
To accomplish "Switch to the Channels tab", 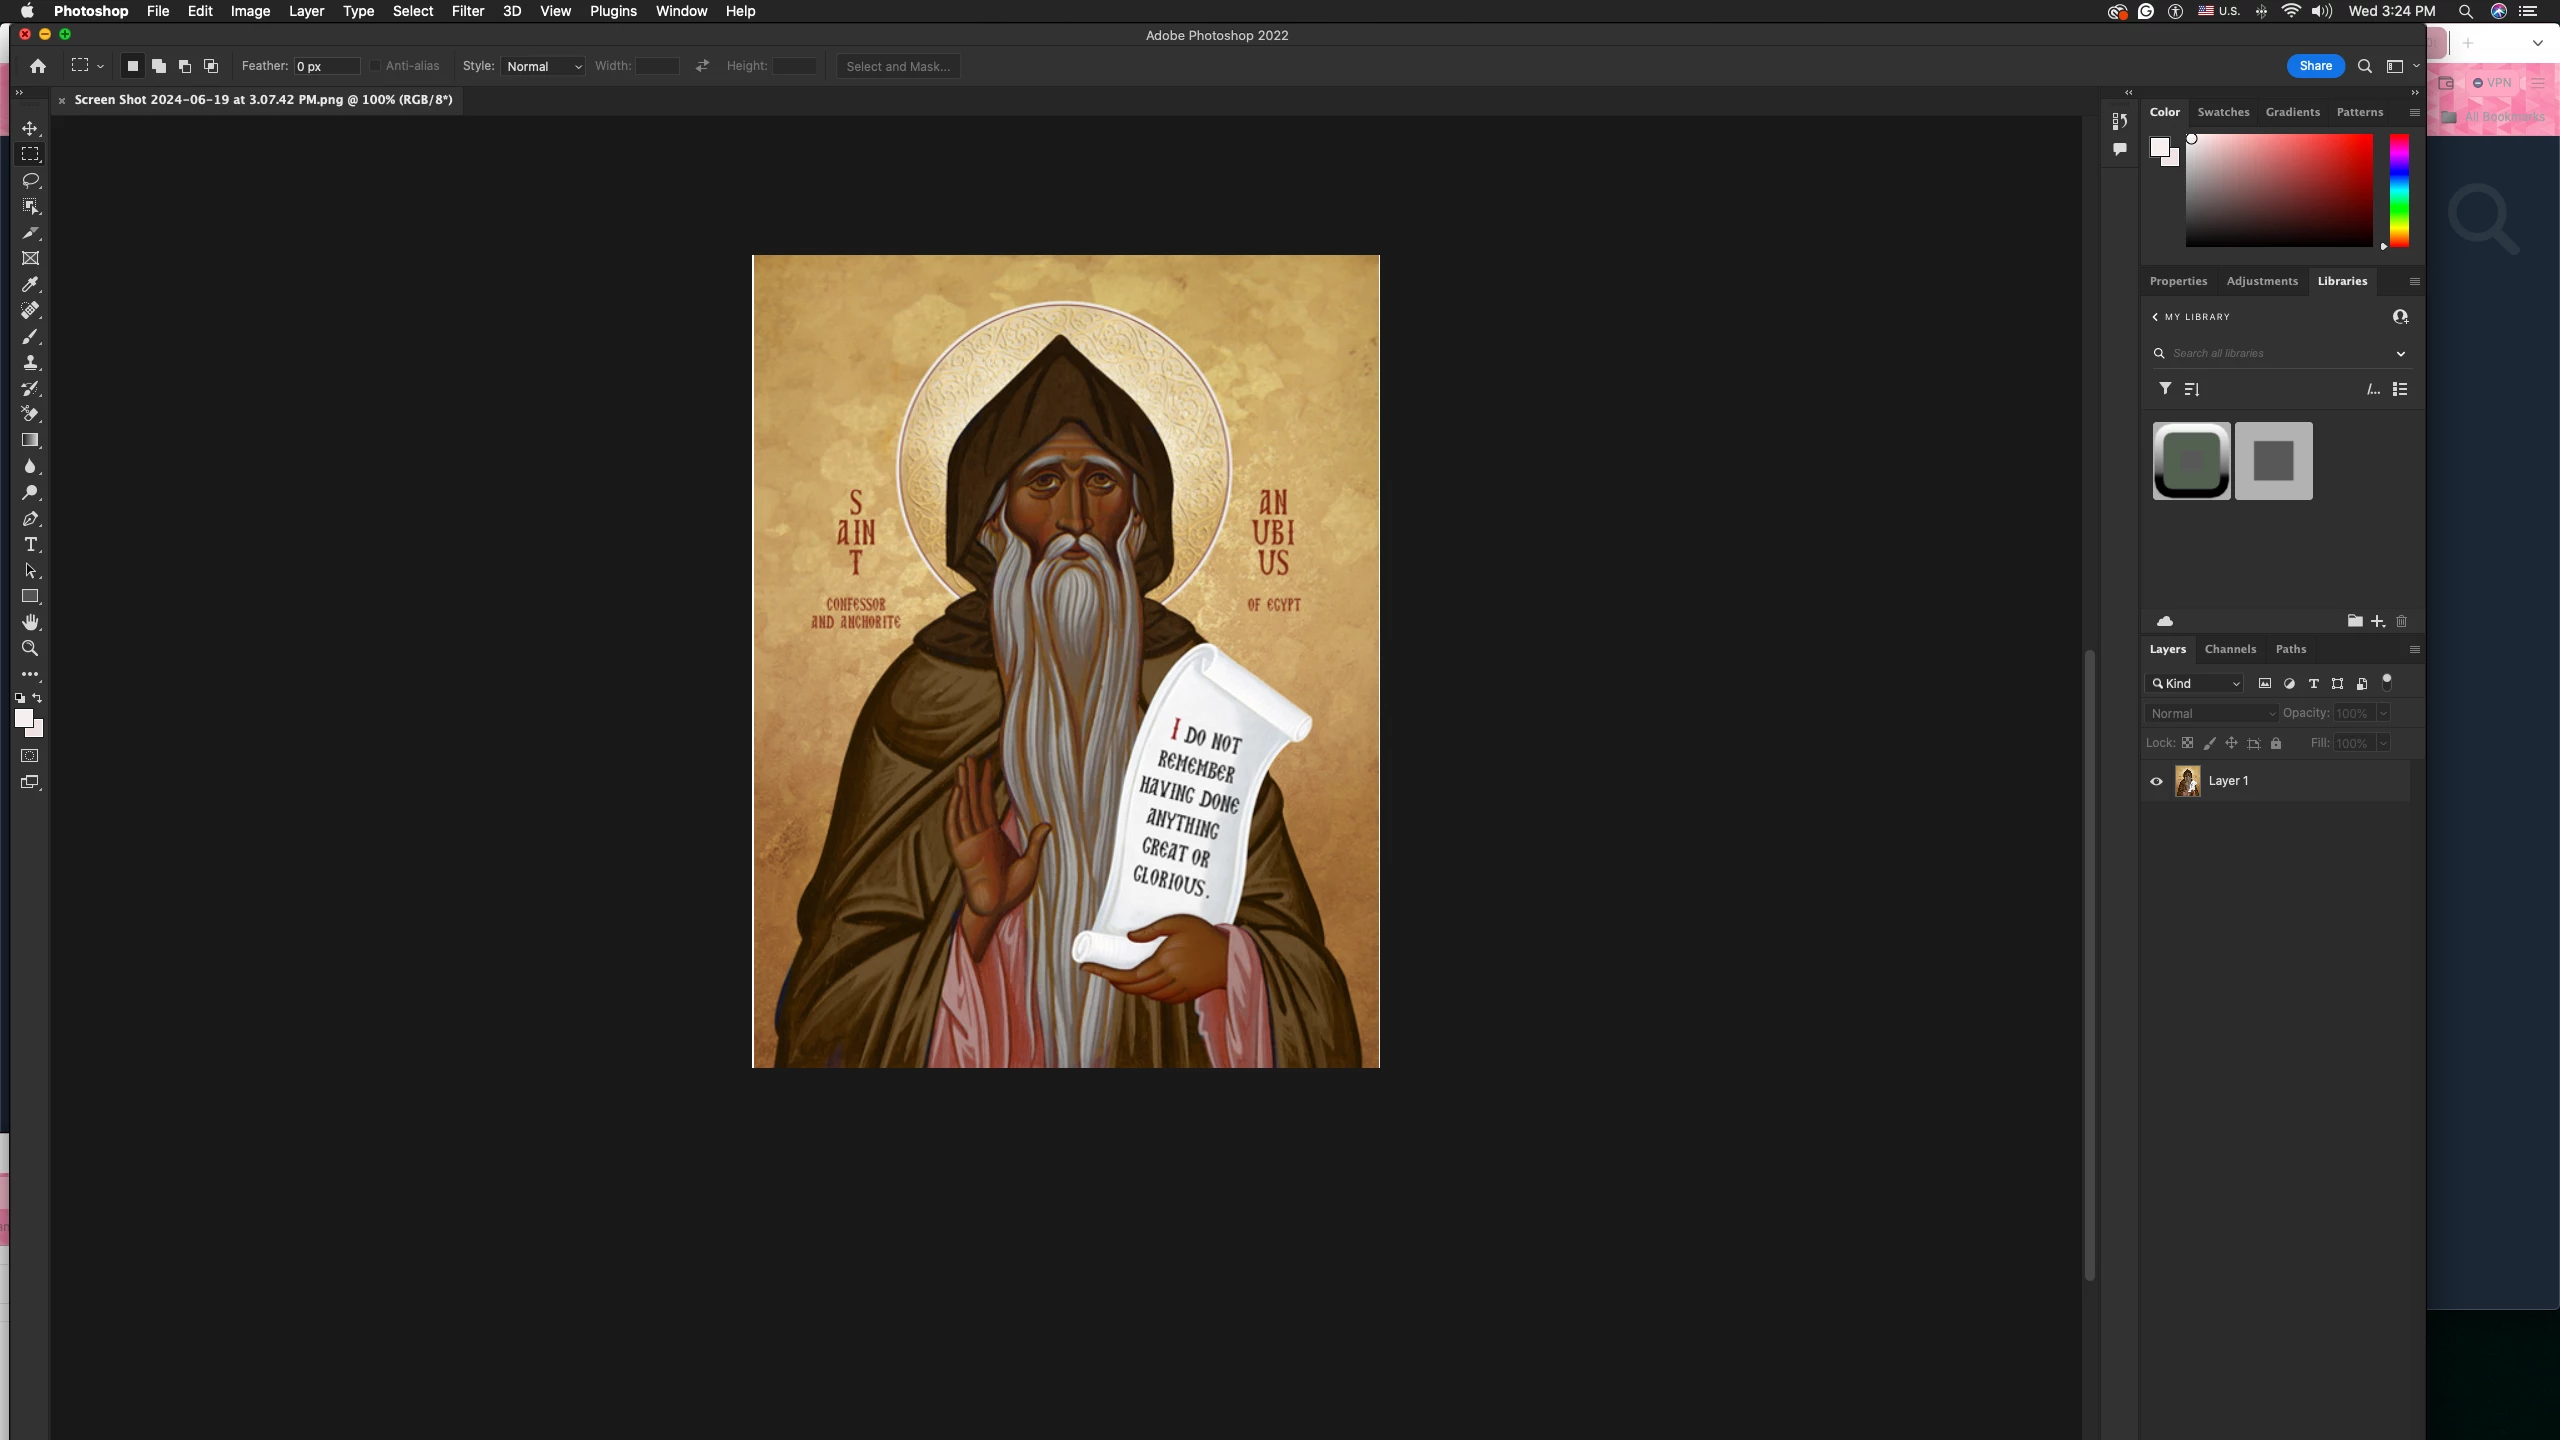I will tap(2229, 649).
